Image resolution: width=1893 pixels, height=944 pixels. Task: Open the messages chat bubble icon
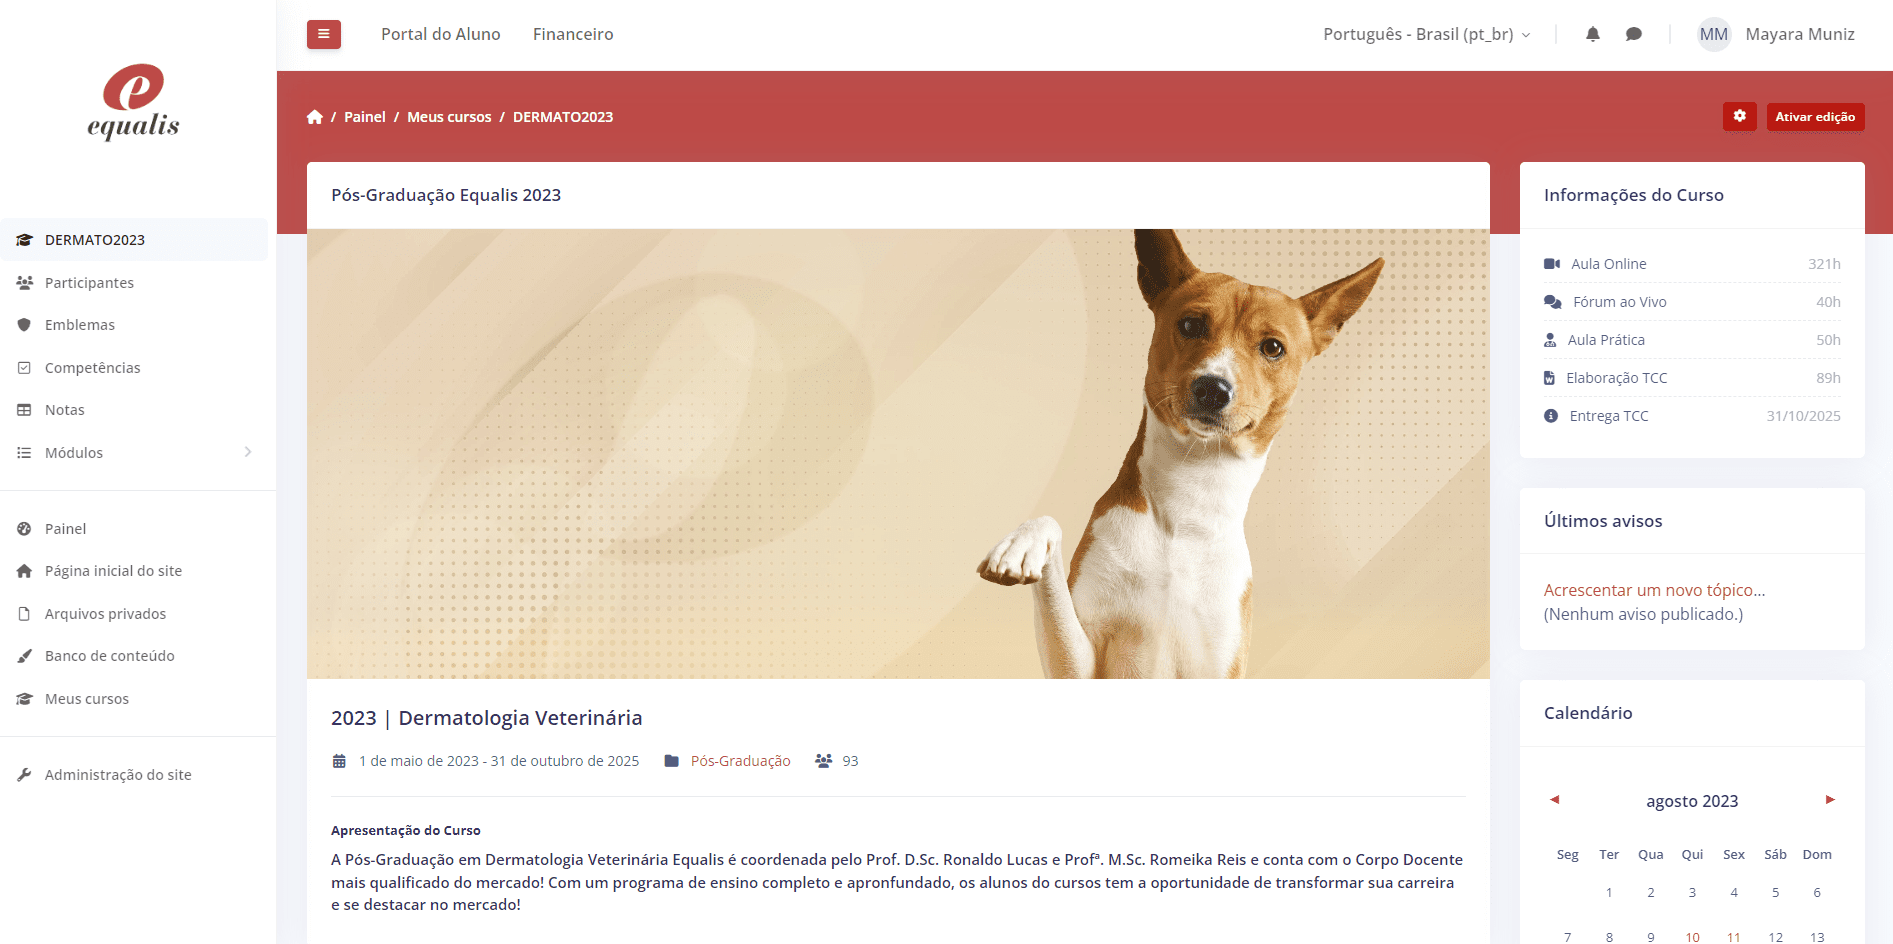tap(1634, 34)
